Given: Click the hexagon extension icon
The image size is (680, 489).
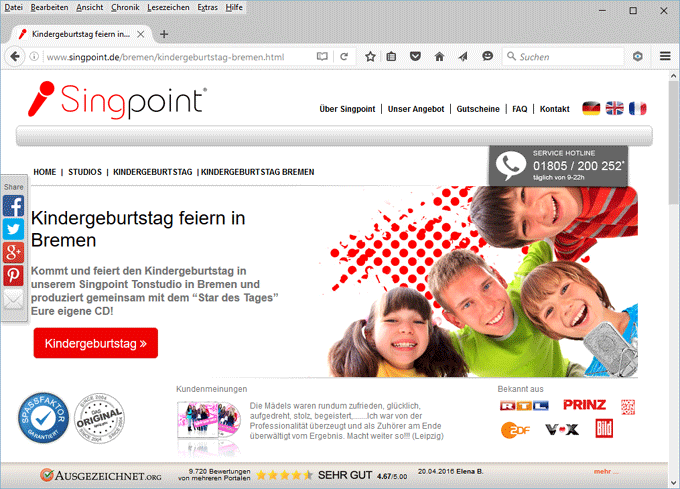Looking at the screenshot, I should 638,56.
